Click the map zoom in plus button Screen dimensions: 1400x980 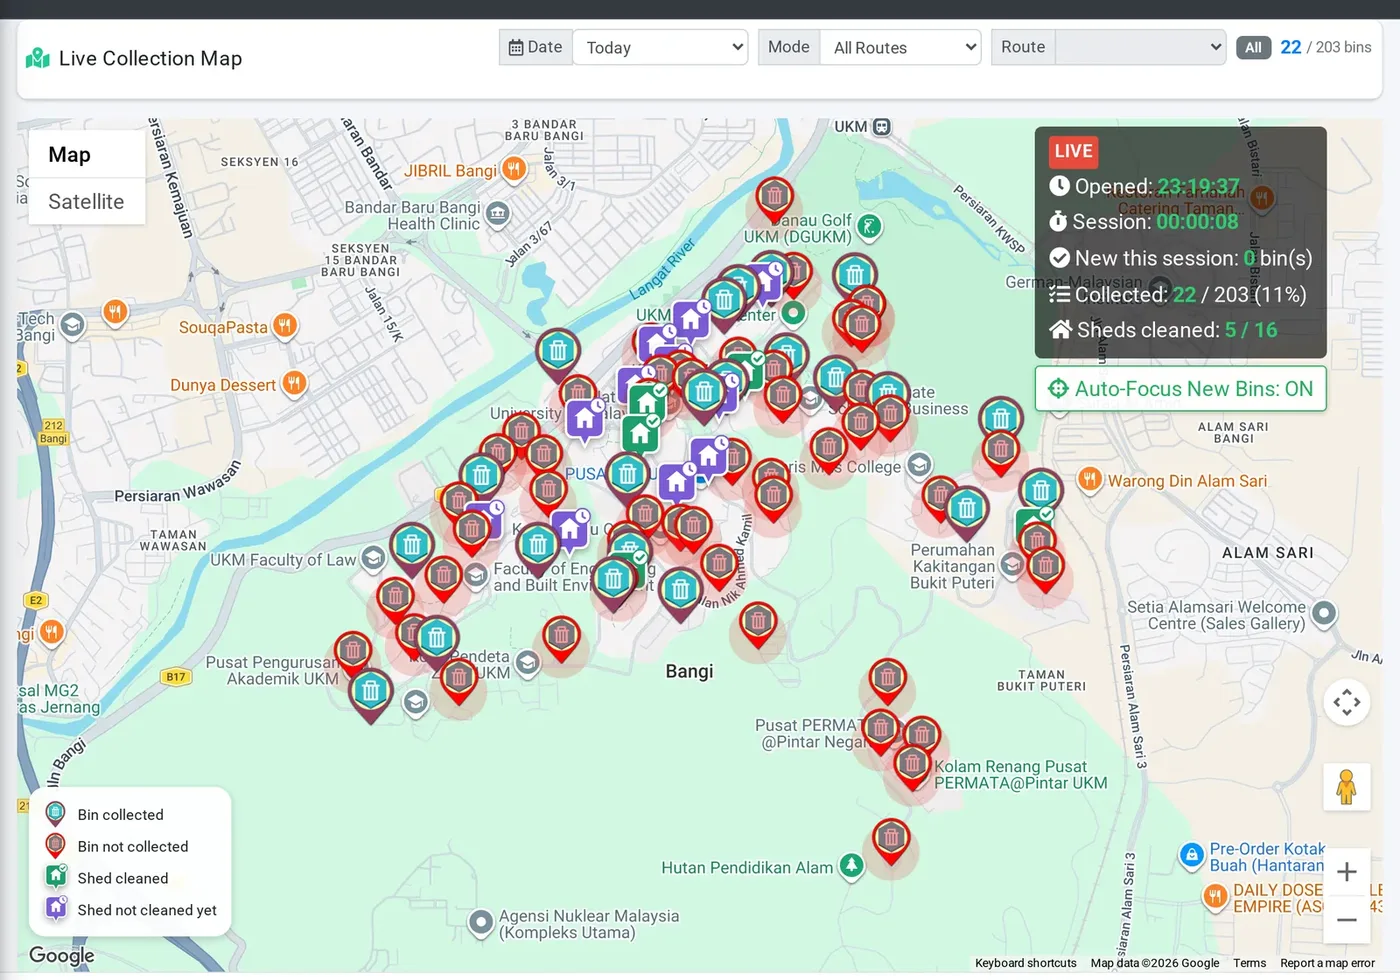pos(1346,871)
